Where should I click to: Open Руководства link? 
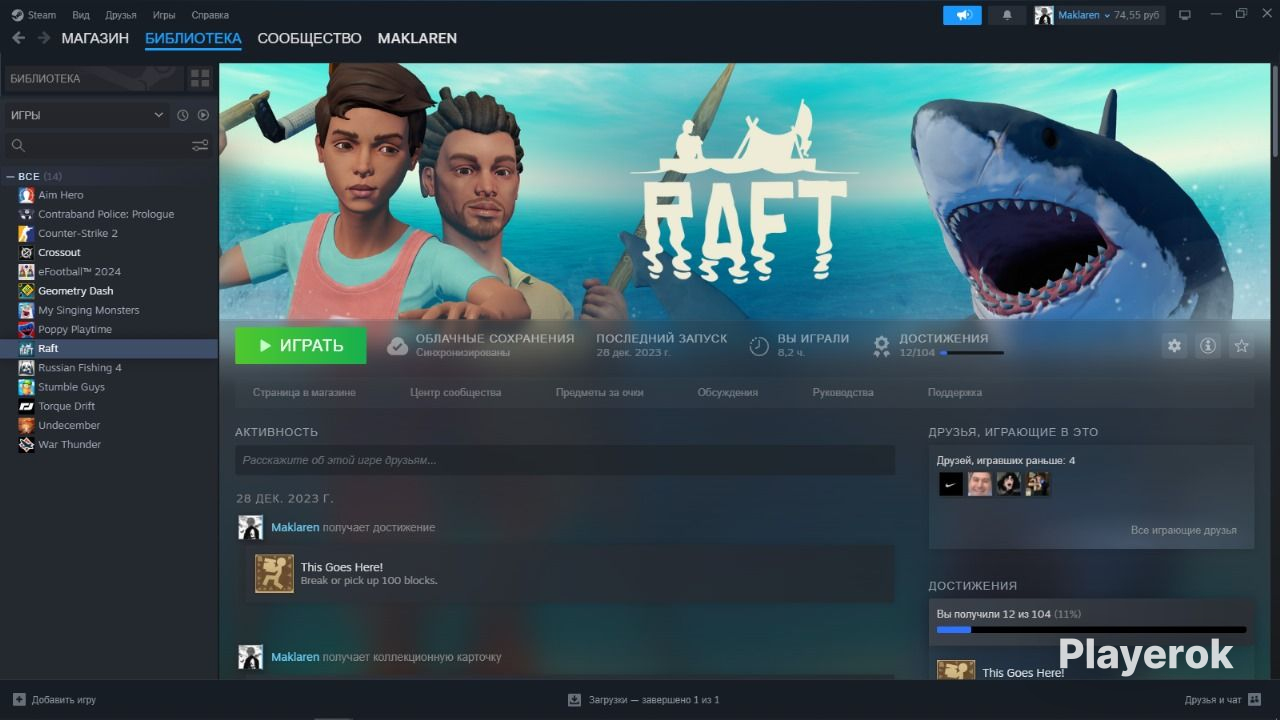[843, 393]
